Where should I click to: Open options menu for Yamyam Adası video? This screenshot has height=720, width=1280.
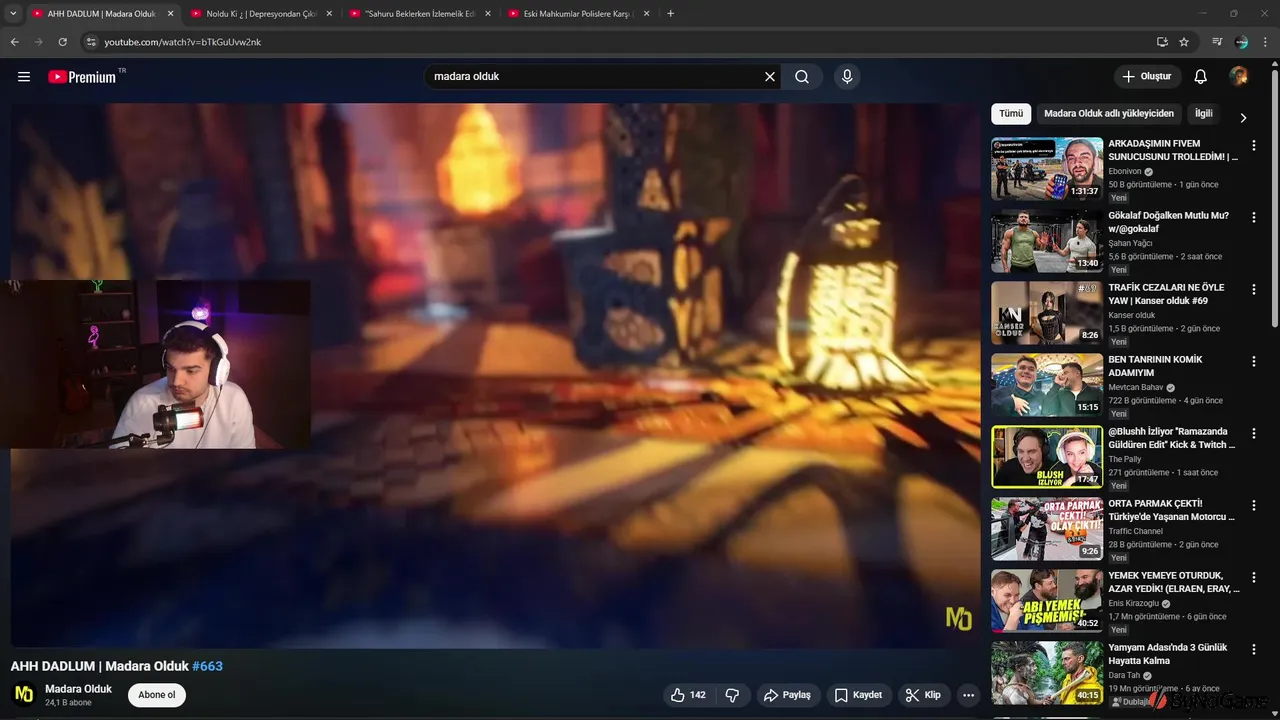pos(1253,650)
